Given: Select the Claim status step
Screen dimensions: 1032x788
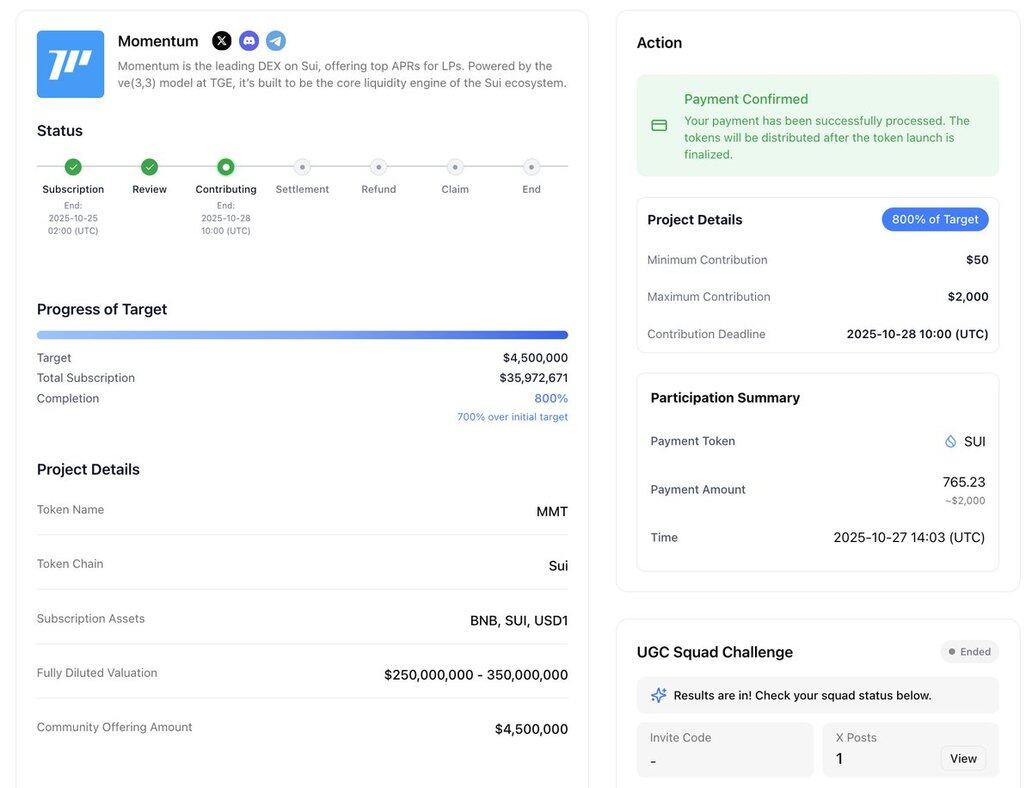Looking at the screenshot, I should 455,167.
